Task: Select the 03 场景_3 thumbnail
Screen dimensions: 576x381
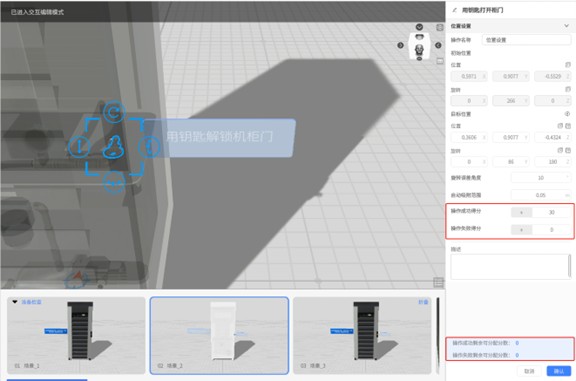Action: pos(362,335)
